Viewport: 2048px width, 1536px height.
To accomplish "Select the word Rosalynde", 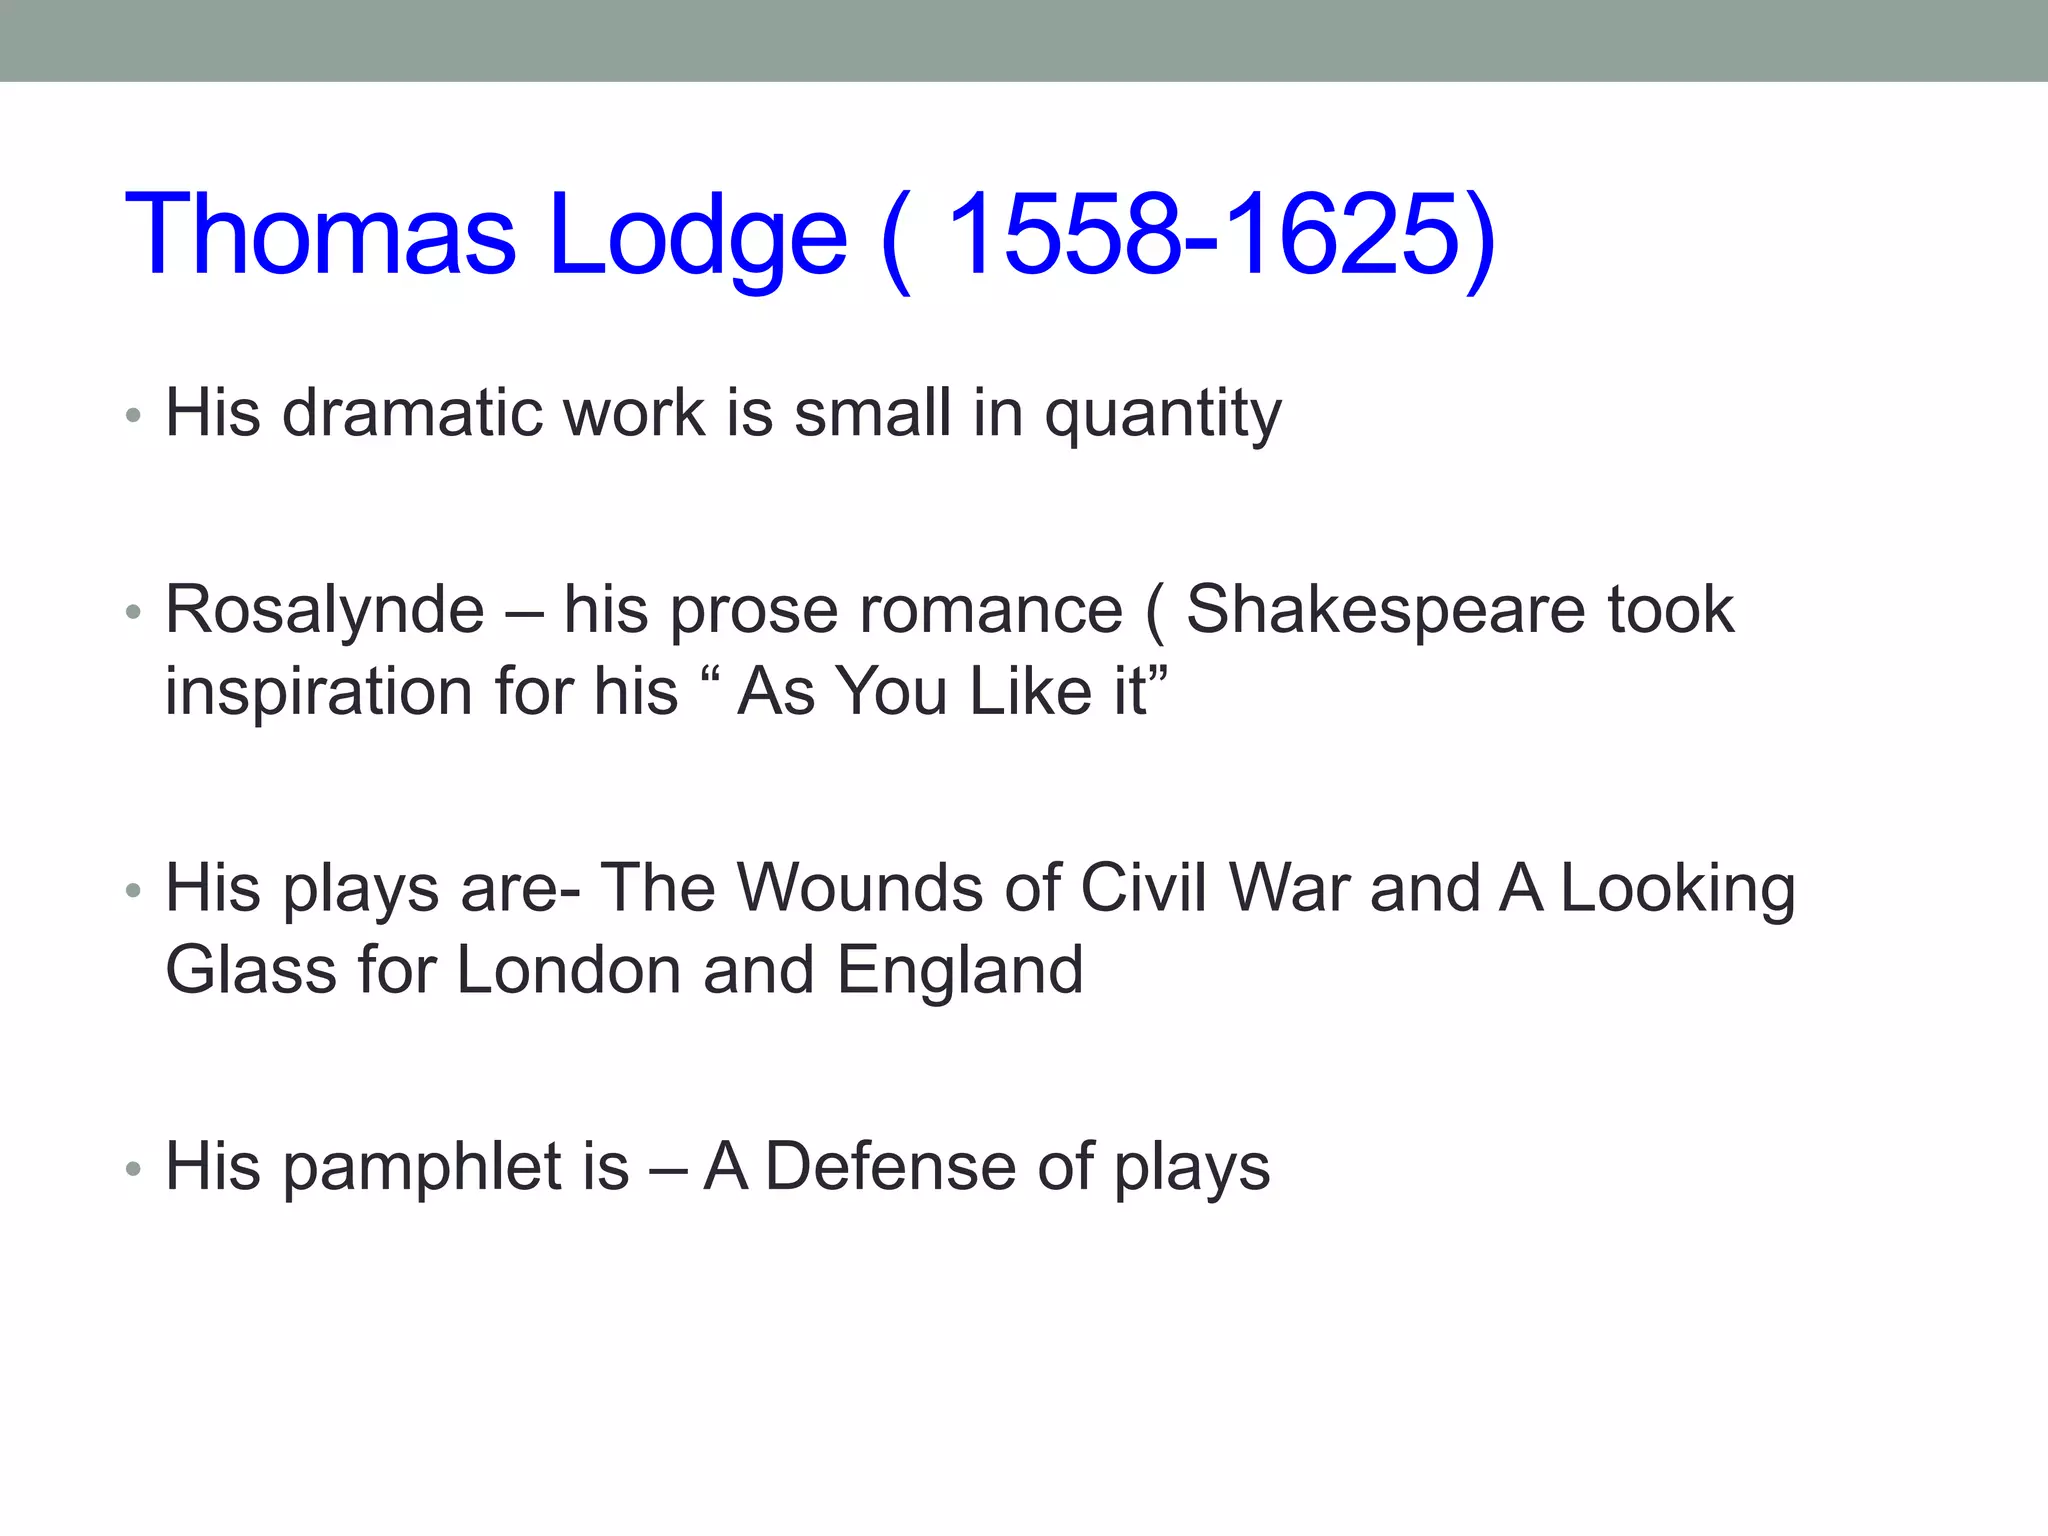I will click(x=324, y=612).
